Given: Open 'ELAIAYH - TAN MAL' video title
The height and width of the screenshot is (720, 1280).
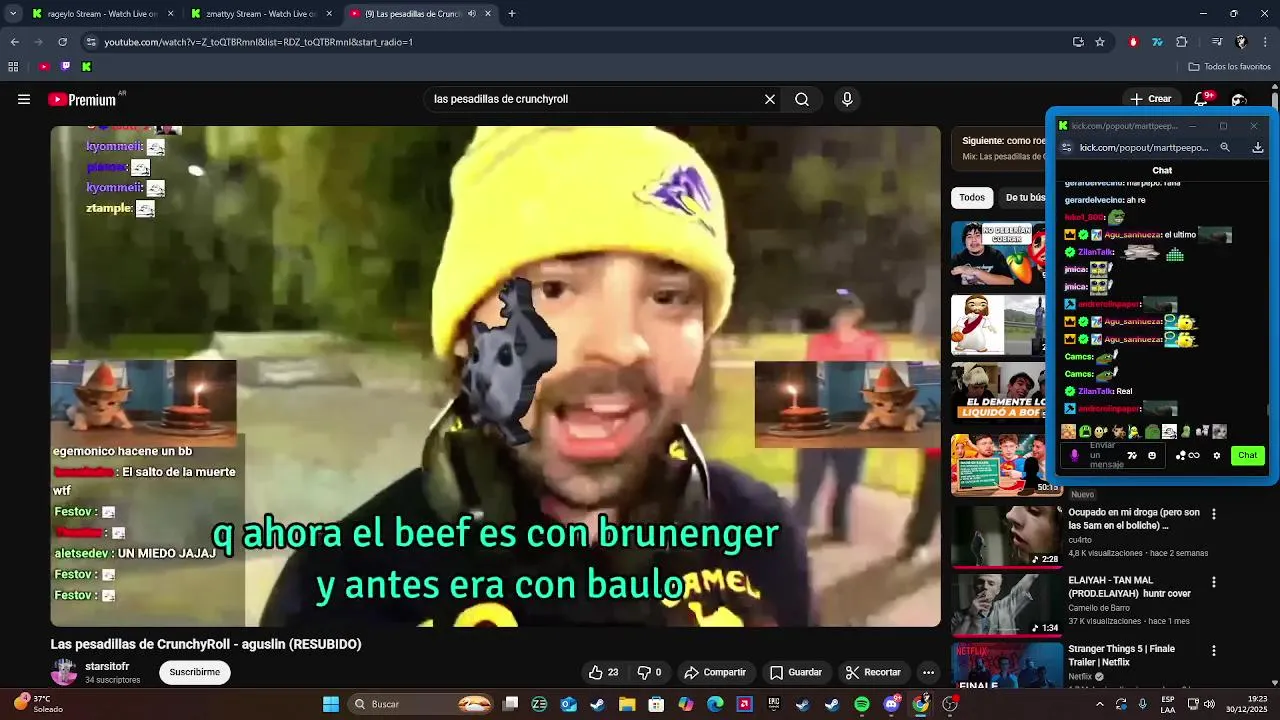Looking at the screenshot, I should [x=1129, y=587].
